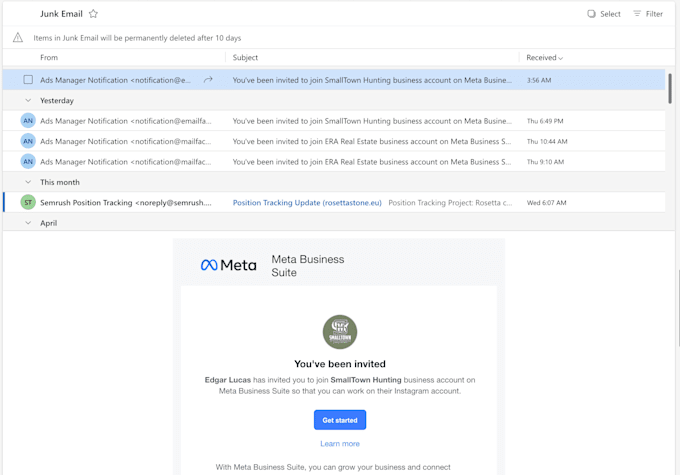
Task: Open the SmallTown Hunting email from Thu 6:49 PM
Action: (x=334, y=121)
